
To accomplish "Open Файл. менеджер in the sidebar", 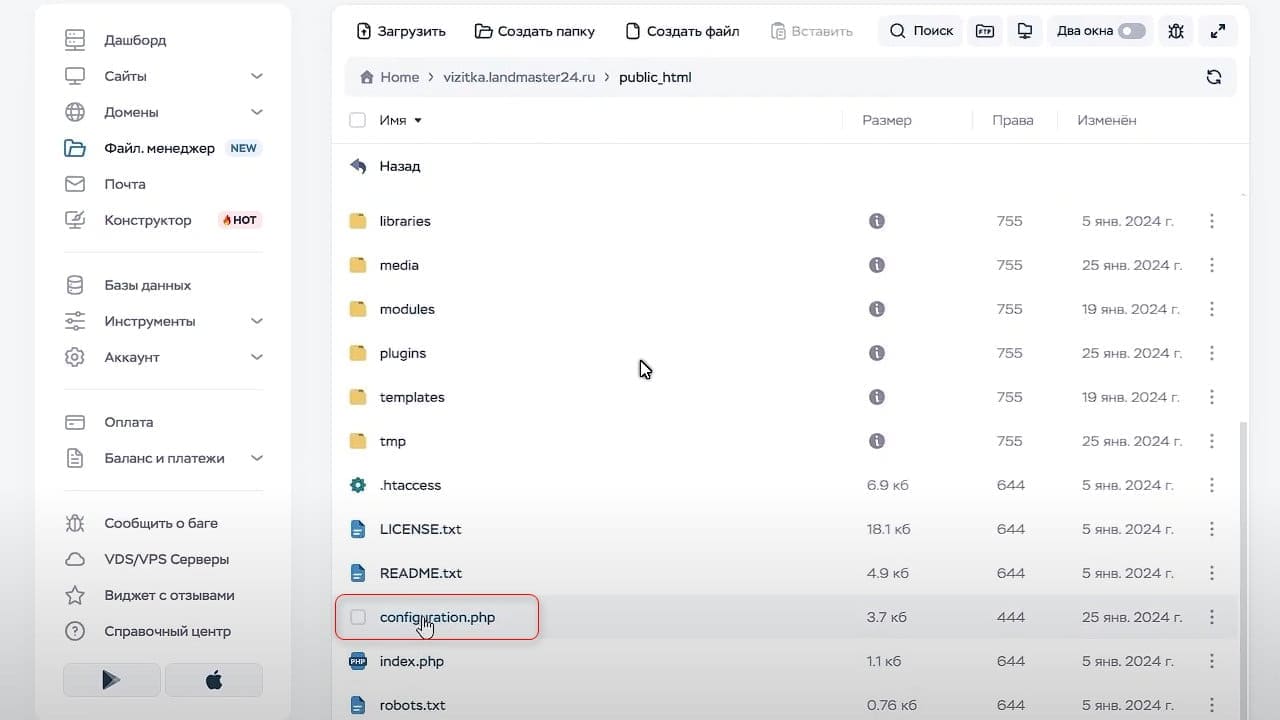I will (x=160, y=148).
